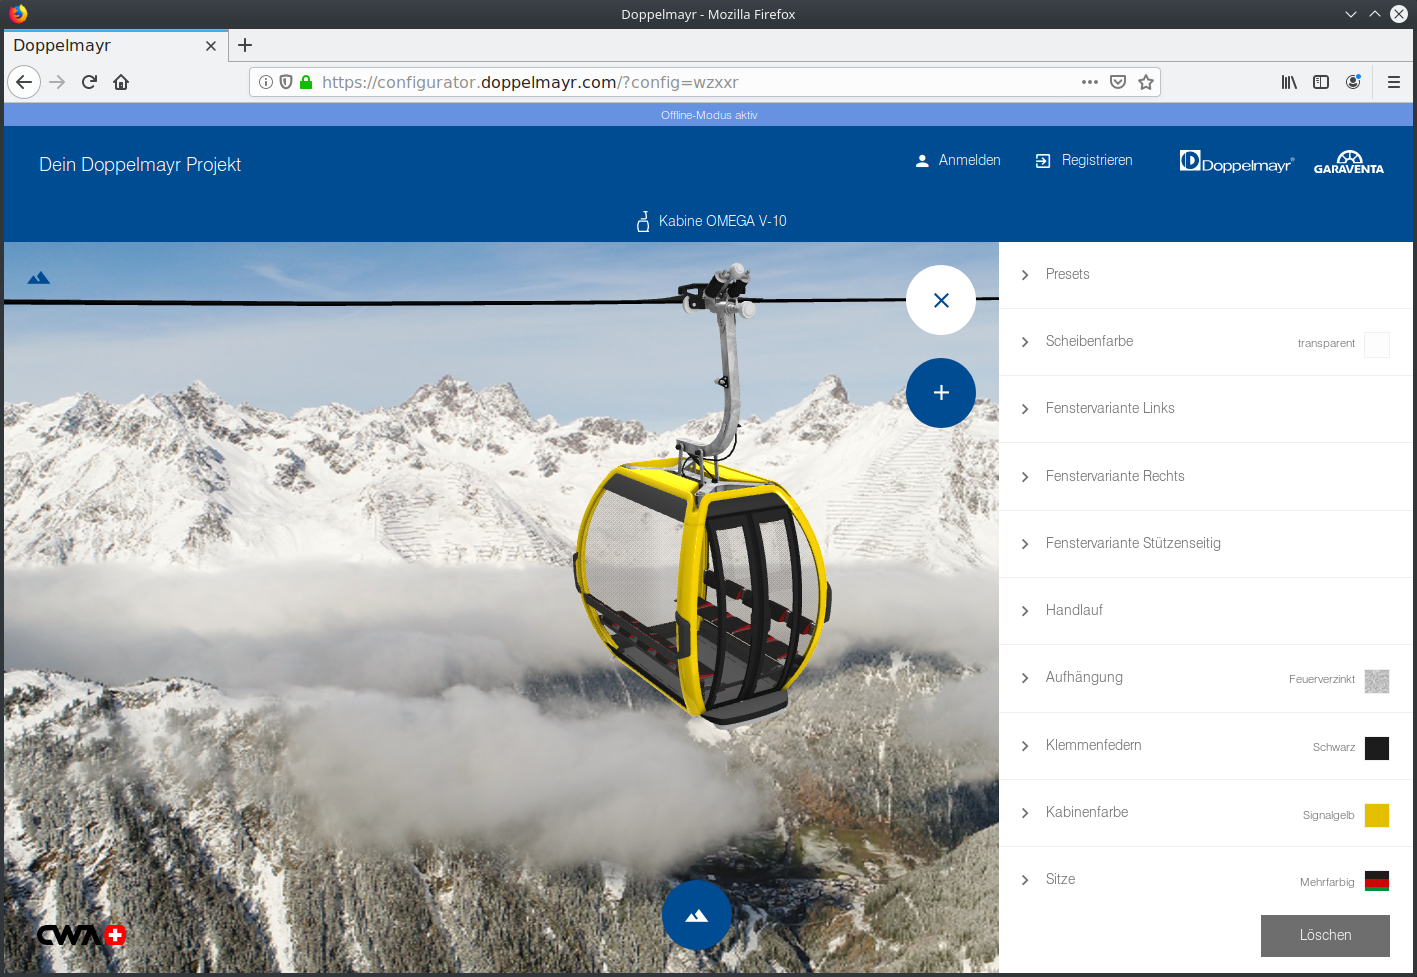This screenshot has width=1417, height=977.
Task: Expand the Handlauf section
Action: (x=1206, y=611)
